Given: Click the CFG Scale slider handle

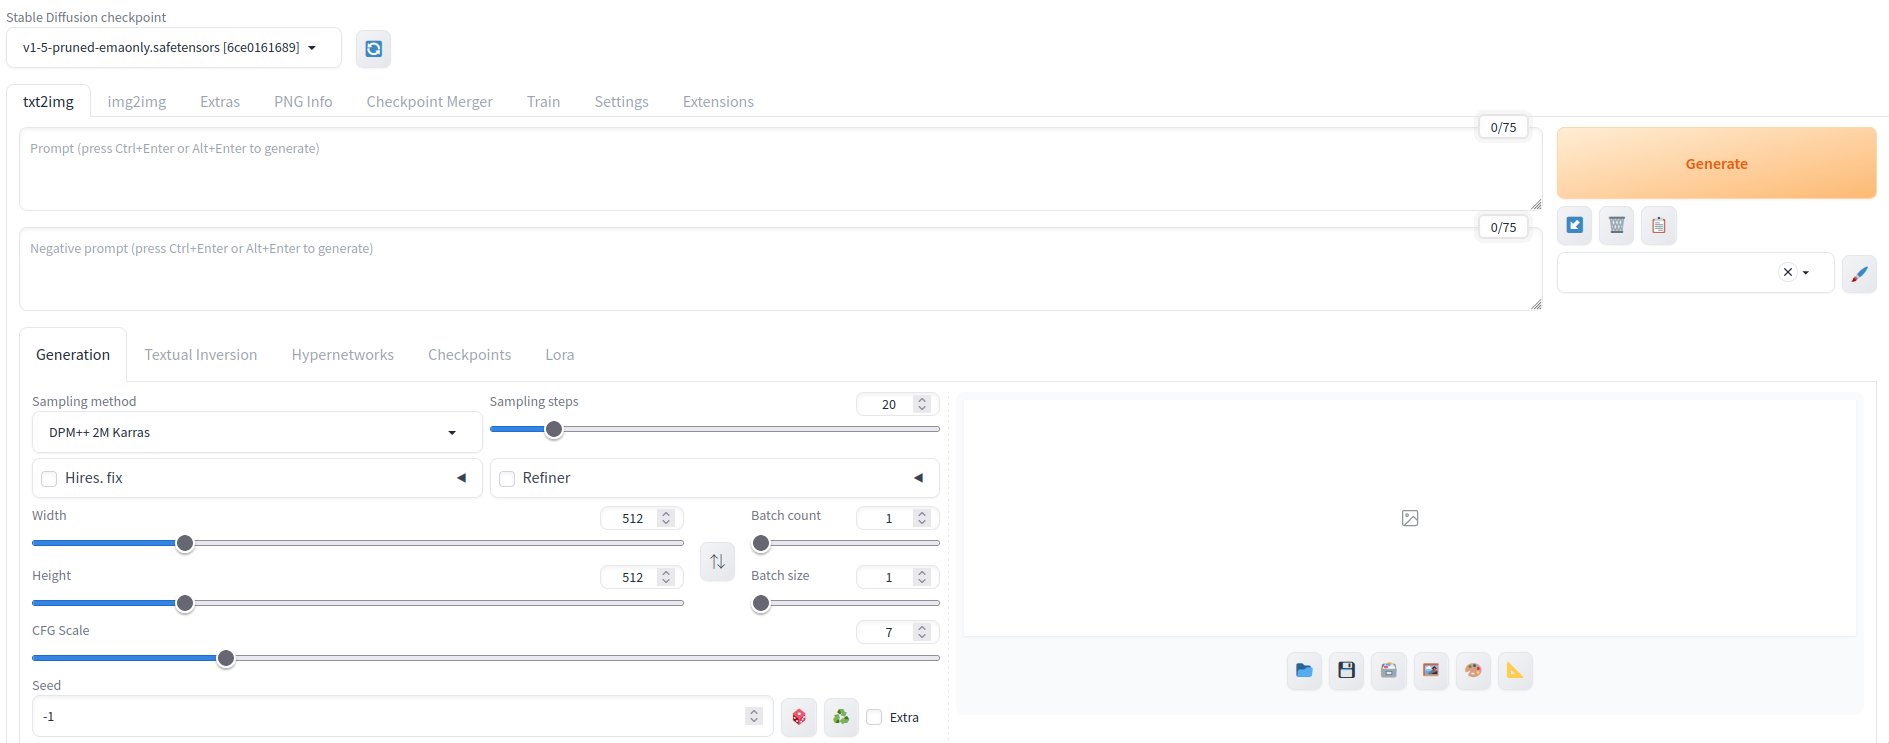Looking at the screenshot, I should (x=226, y=658).
